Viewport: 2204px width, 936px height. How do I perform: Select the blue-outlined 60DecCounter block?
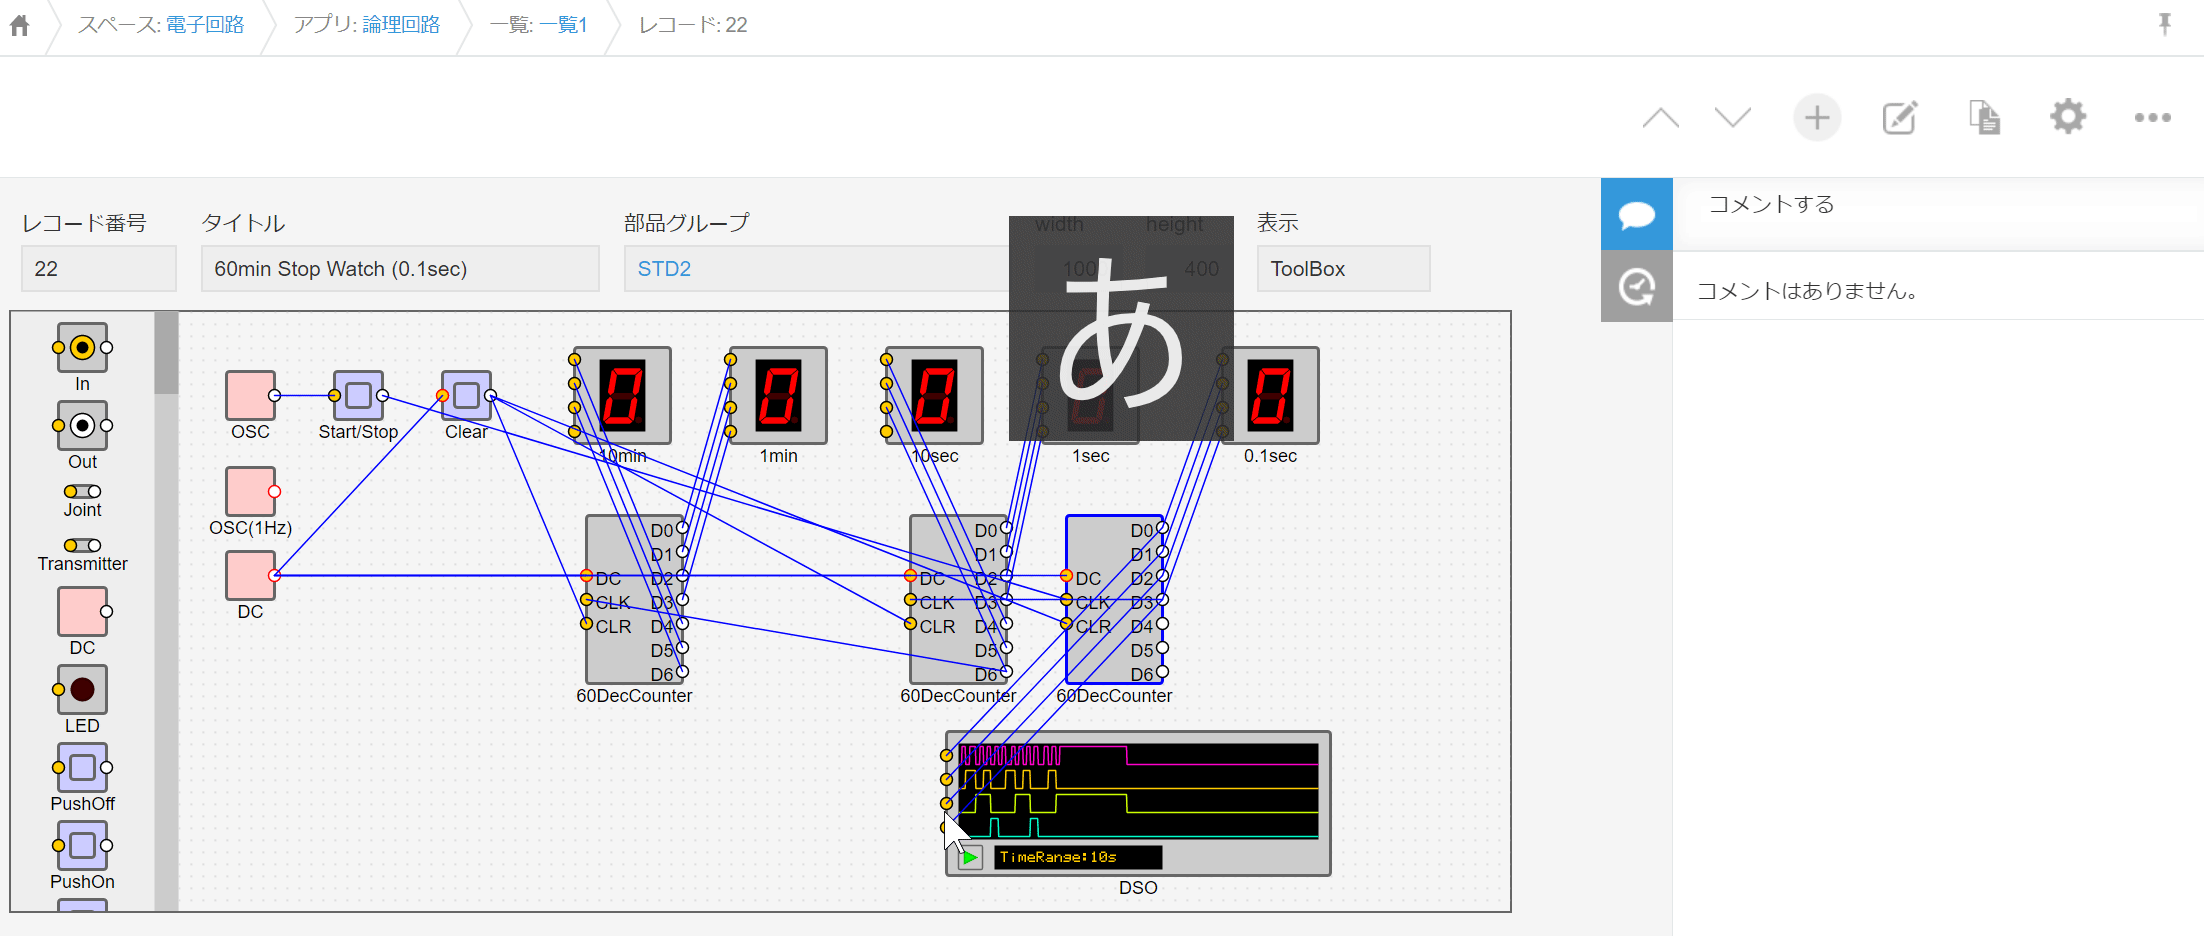pos(1114,599)
